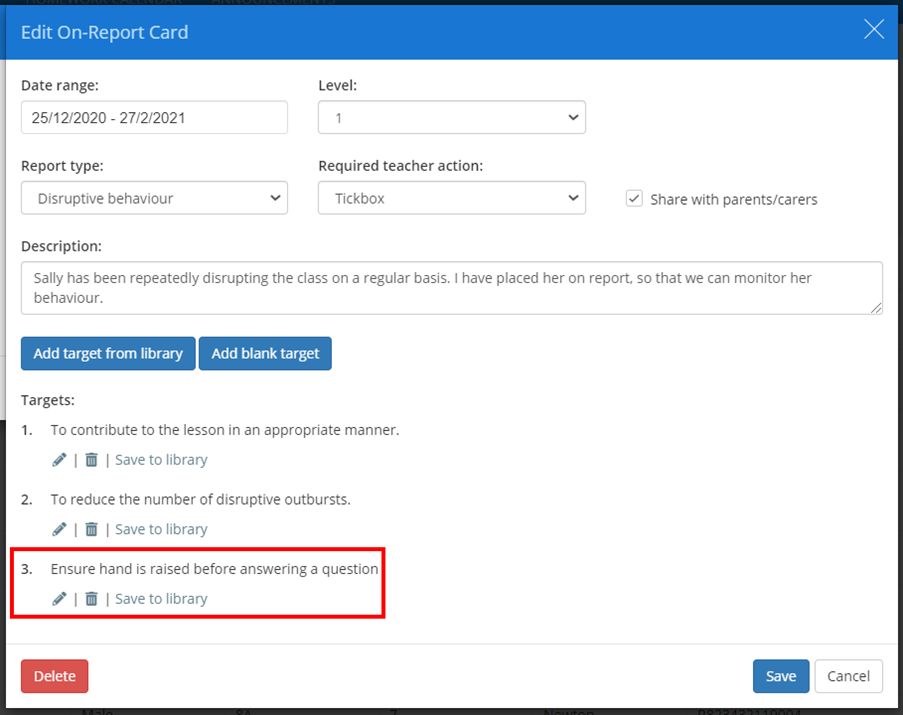Screen dimensions: 903x715
Task: Delete the on-report card
Action: [55, 676]
